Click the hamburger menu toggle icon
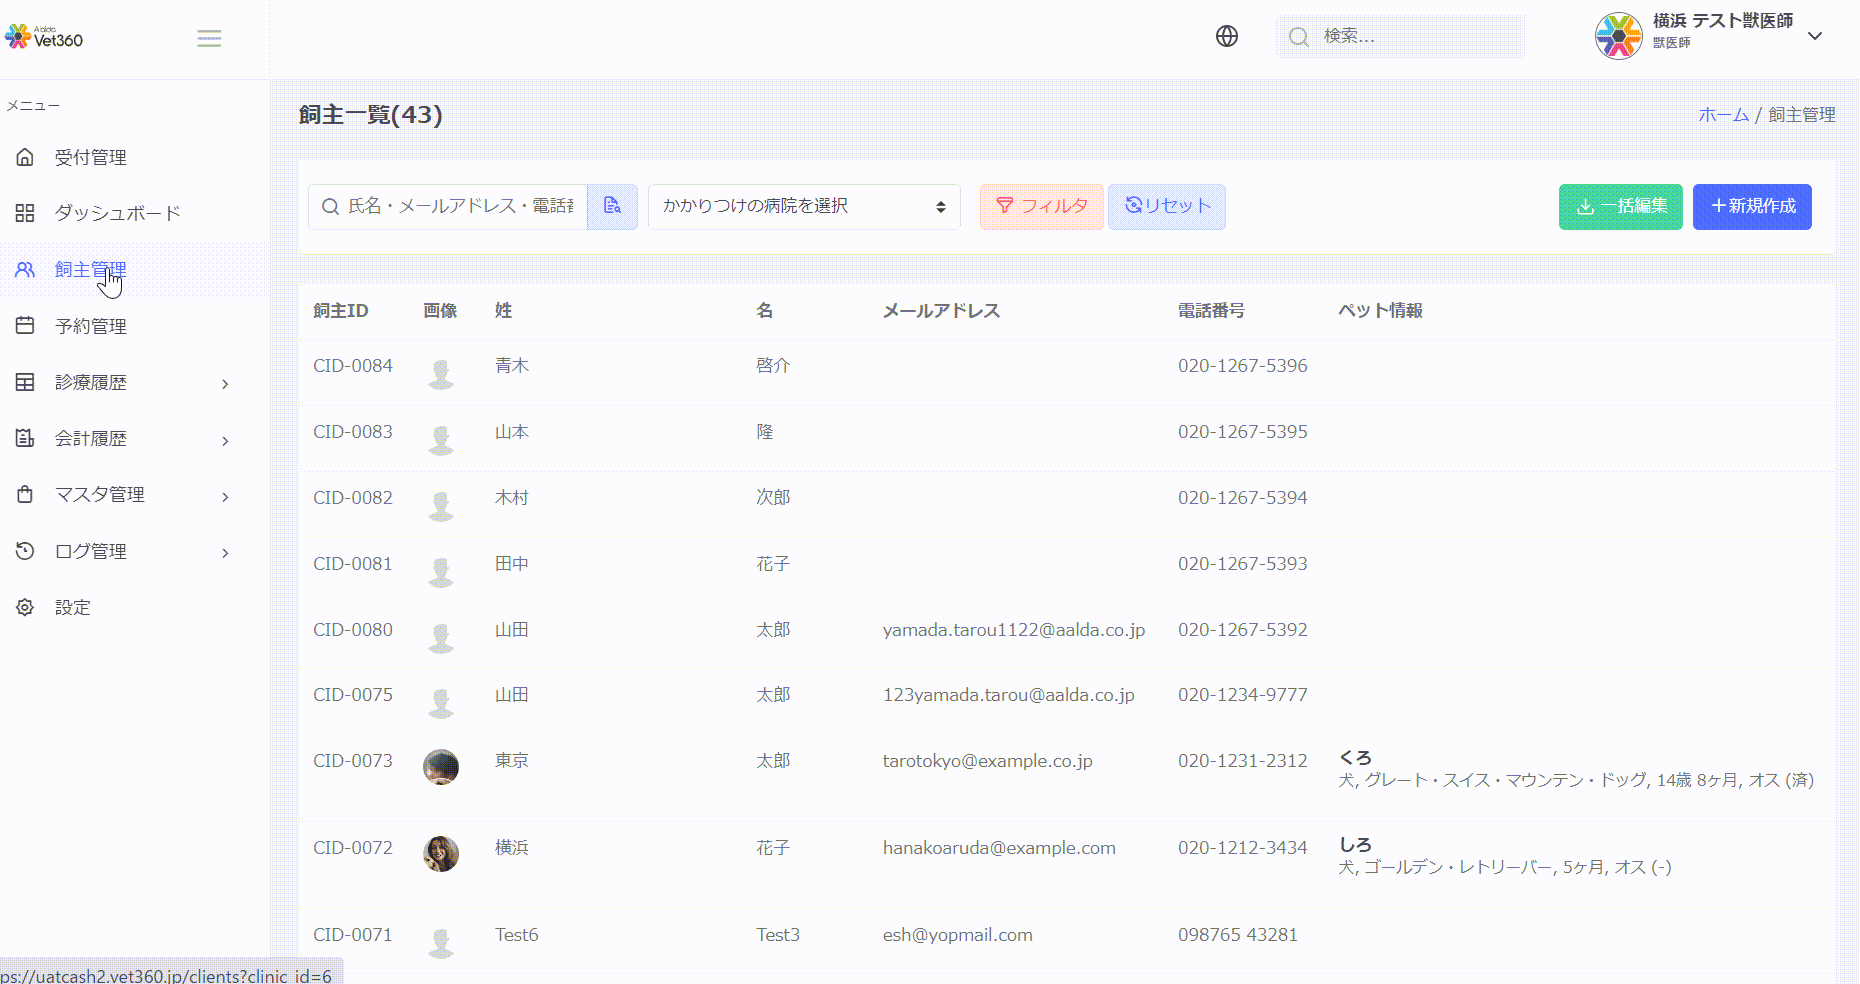Viewport: 1860px width, 984px height. pos(209,39)
